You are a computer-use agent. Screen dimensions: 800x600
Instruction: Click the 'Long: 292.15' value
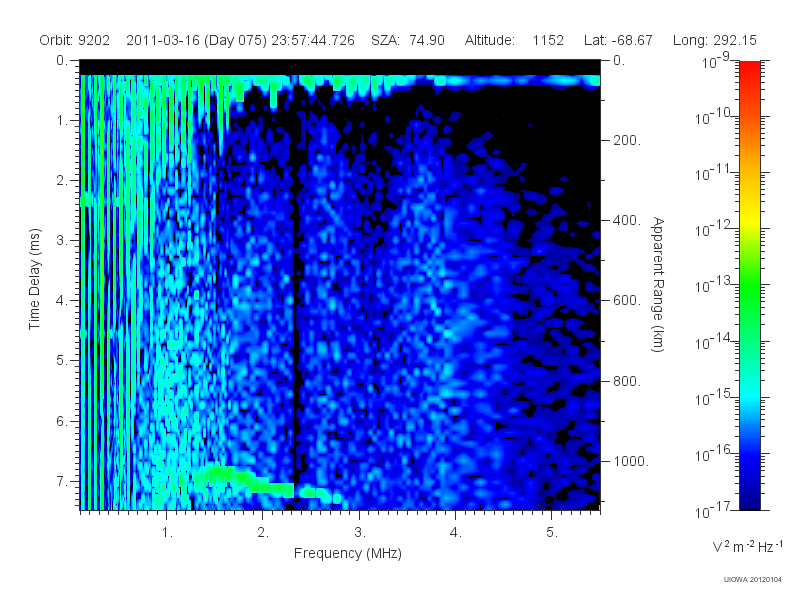(x=714, y=40)
